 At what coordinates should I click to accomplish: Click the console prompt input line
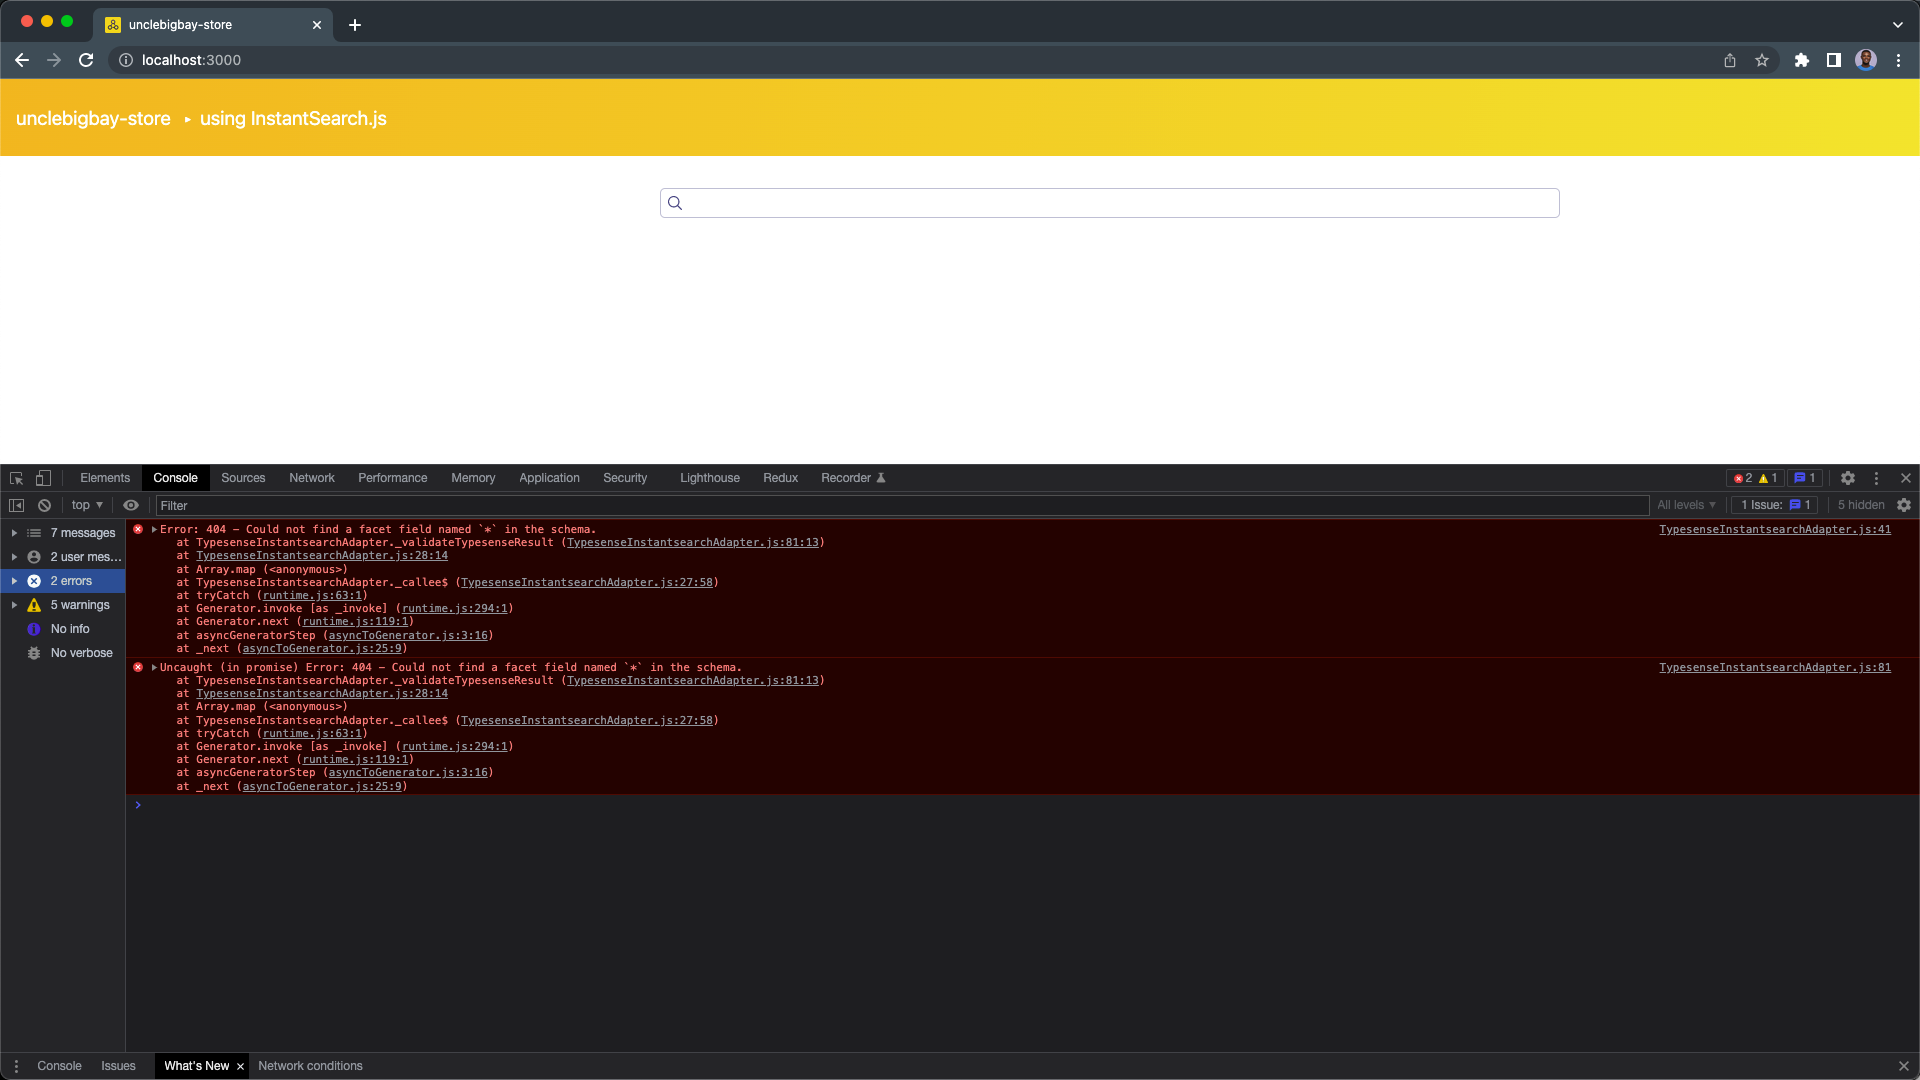(1020, 805)
